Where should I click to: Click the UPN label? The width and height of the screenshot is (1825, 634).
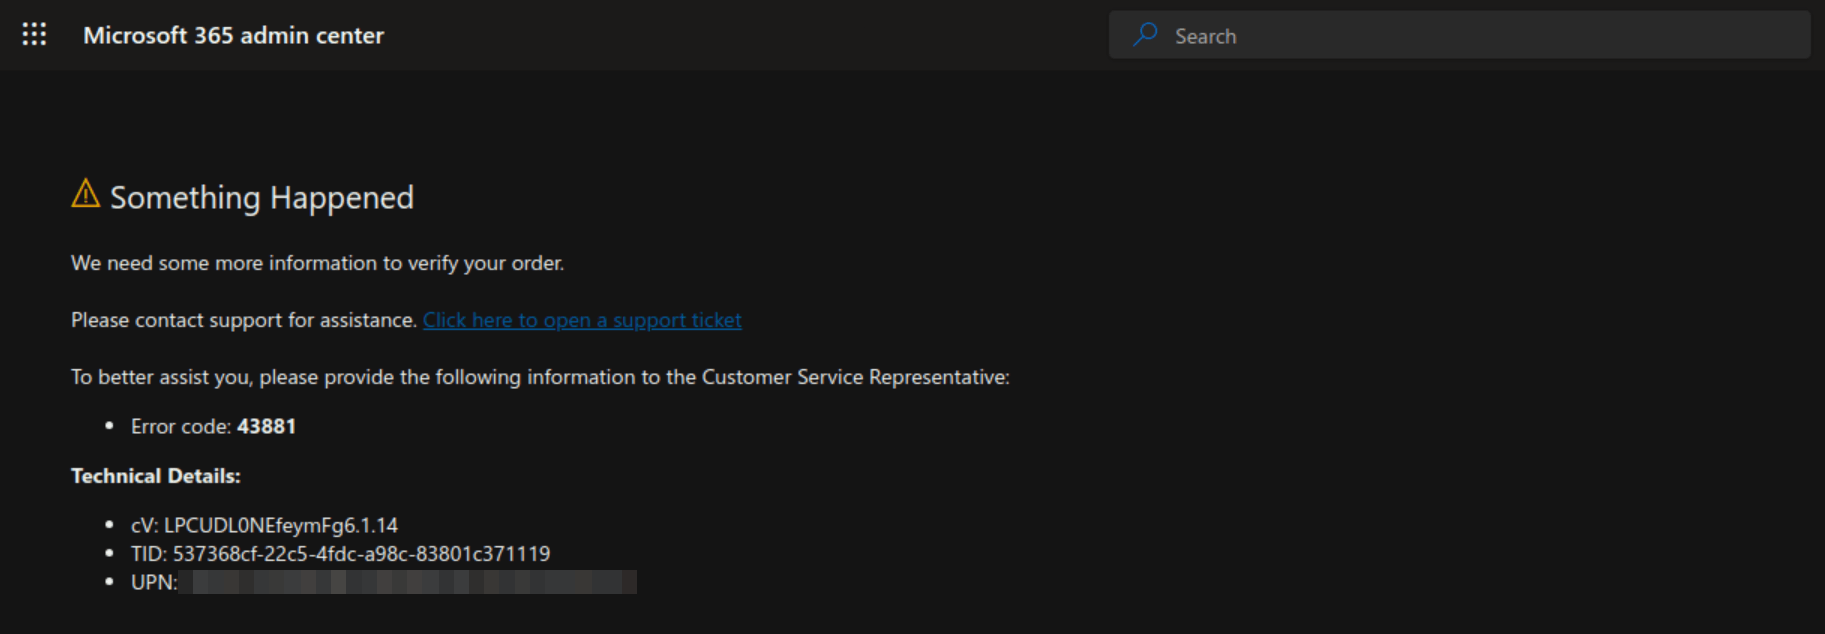(x=154, y=582)
